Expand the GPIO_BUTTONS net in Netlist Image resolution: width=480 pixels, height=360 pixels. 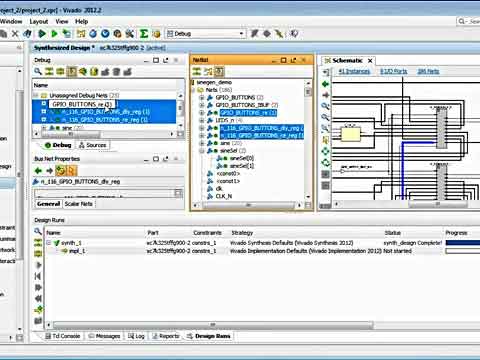click(202, 97)
